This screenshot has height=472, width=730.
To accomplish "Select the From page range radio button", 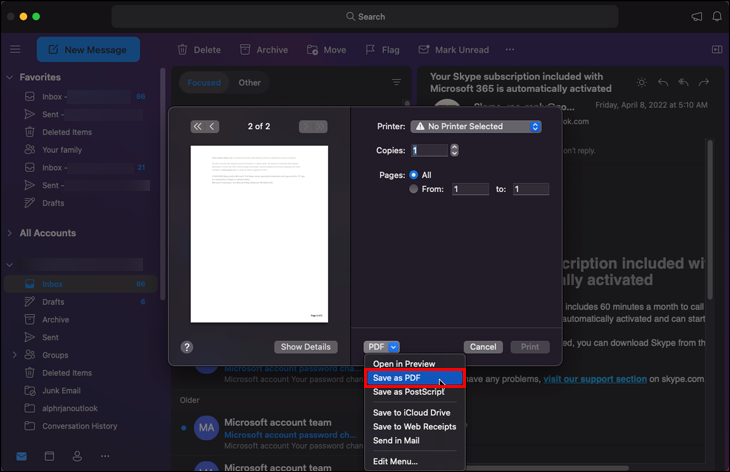I will click(x=414, y=189).
